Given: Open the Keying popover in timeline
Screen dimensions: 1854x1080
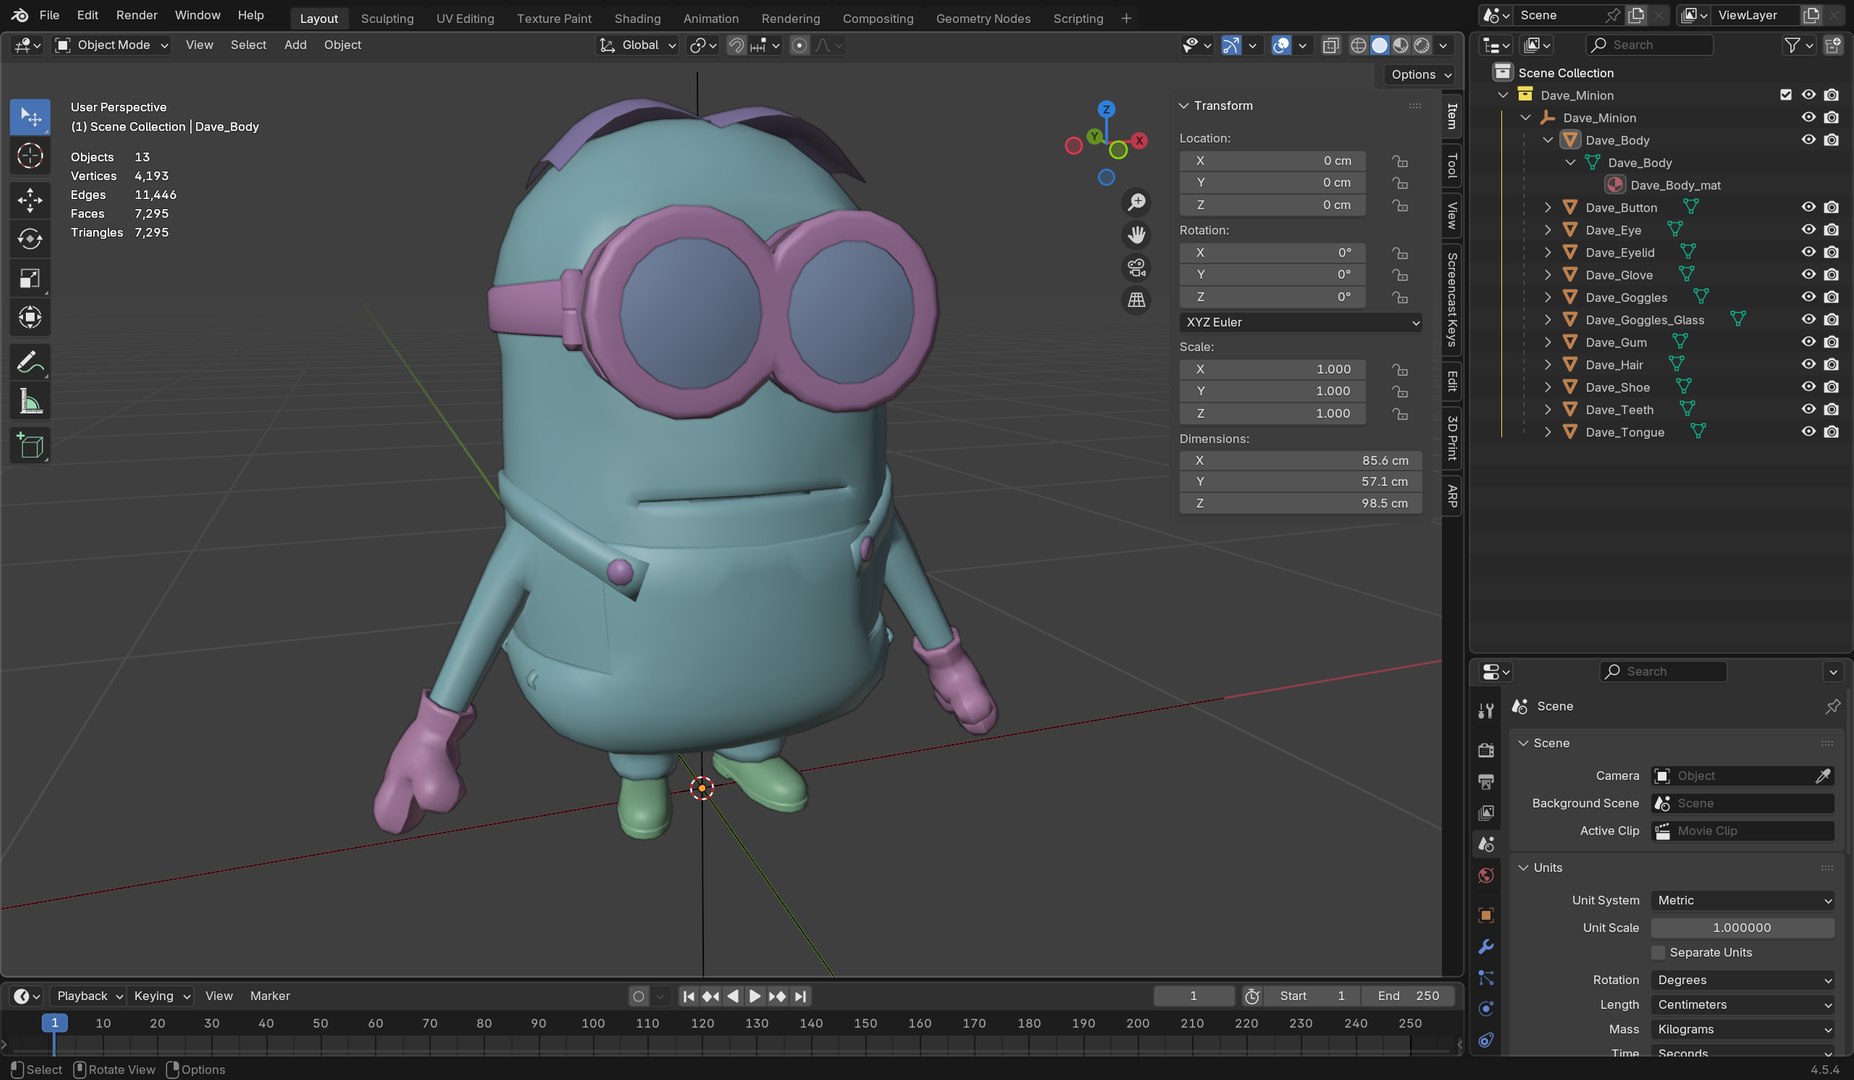Looking at the screenshot, I should [x=161, y=996].
